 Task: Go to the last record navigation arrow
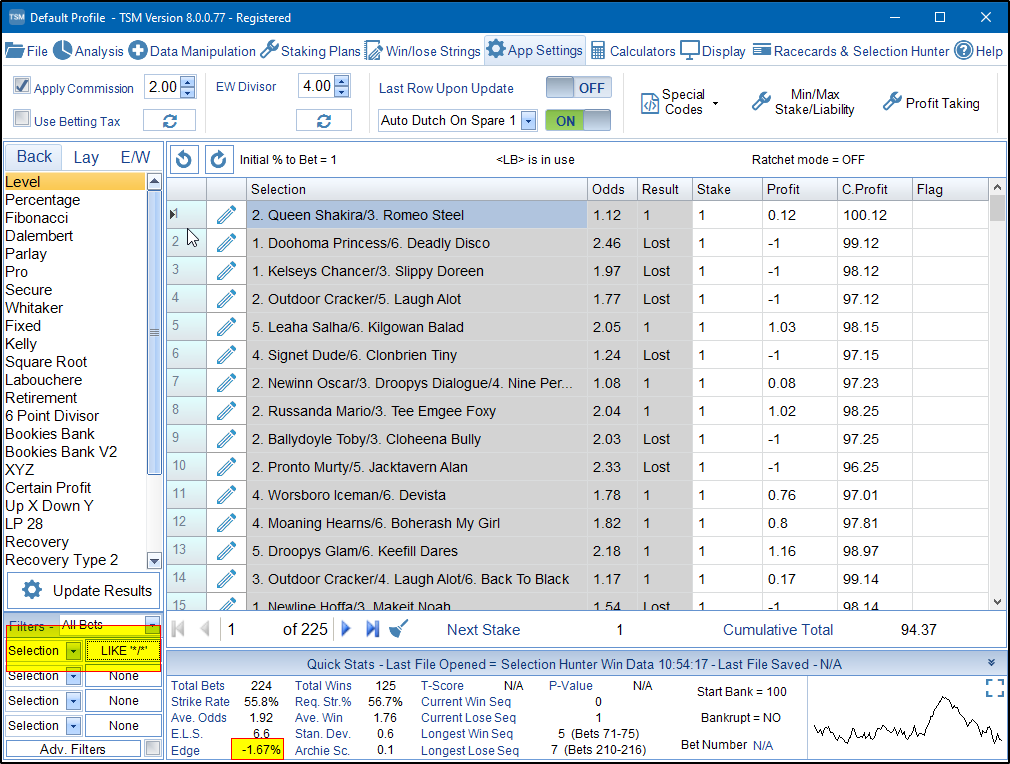coord(372,629)
